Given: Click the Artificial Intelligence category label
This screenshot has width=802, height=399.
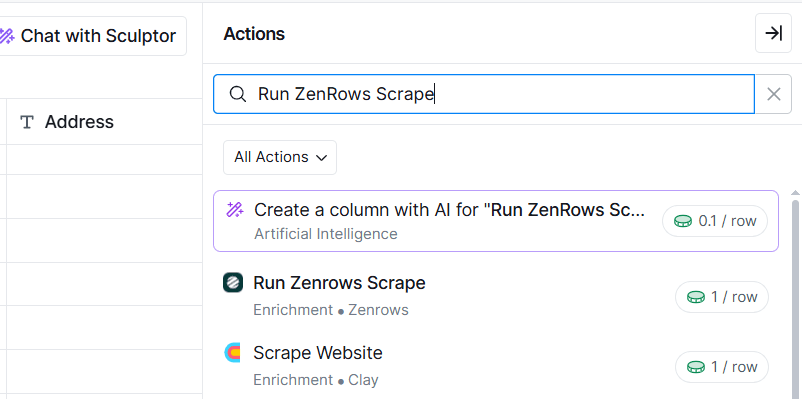Looking at the screenshot, I should (326, 234).
